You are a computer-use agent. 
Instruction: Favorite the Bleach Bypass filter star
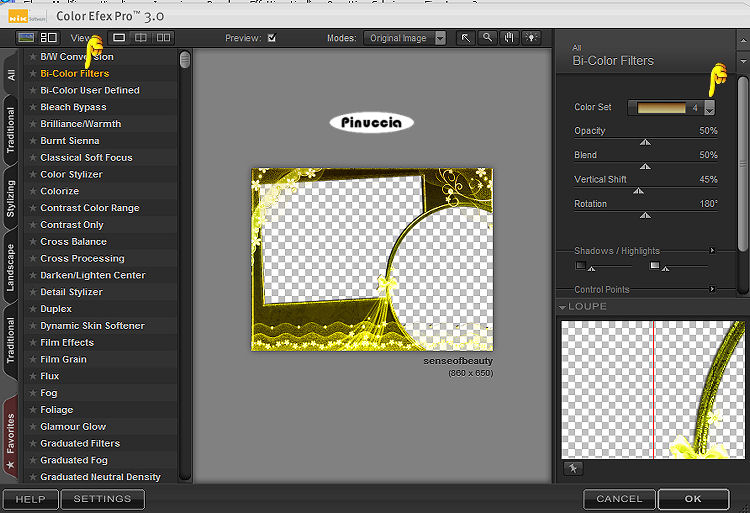(x=33, y=107)
